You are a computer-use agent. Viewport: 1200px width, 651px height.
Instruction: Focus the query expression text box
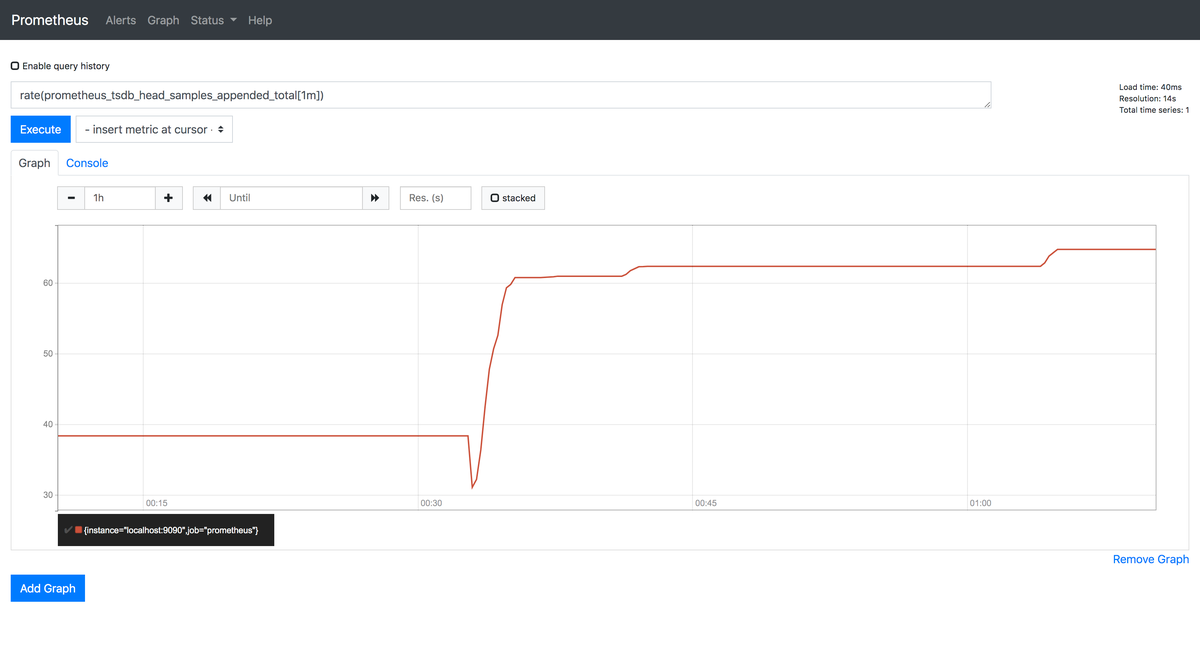(x=501, y=95)
